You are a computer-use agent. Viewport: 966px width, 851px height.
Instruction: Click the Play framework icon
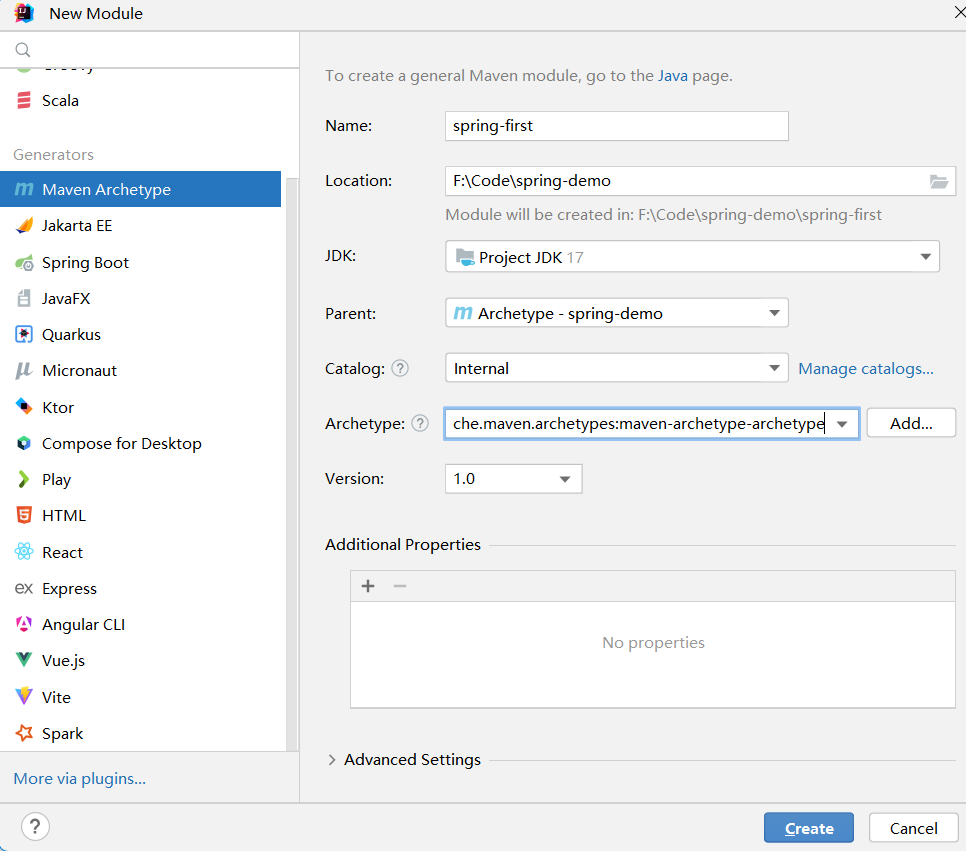[24, 479]
